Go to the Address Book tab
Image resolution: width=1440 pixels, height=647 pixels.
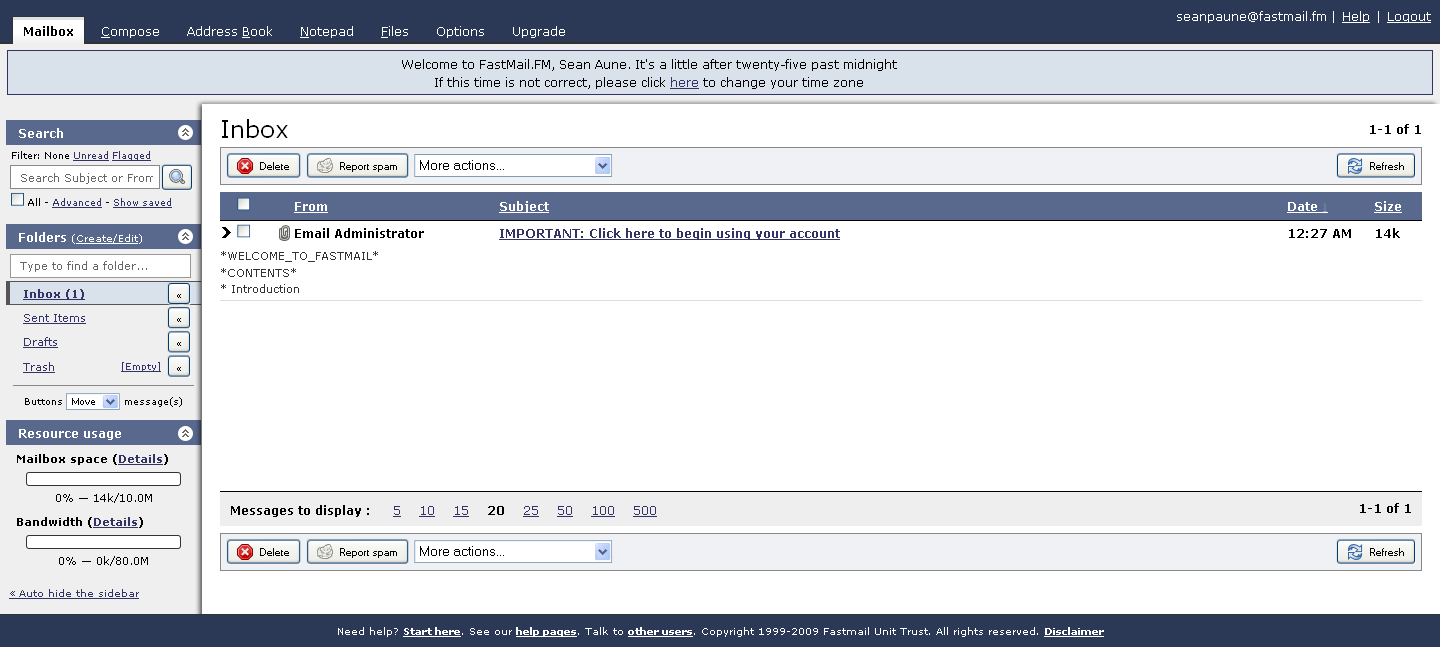pyautogui.click(x=229, y=31)
